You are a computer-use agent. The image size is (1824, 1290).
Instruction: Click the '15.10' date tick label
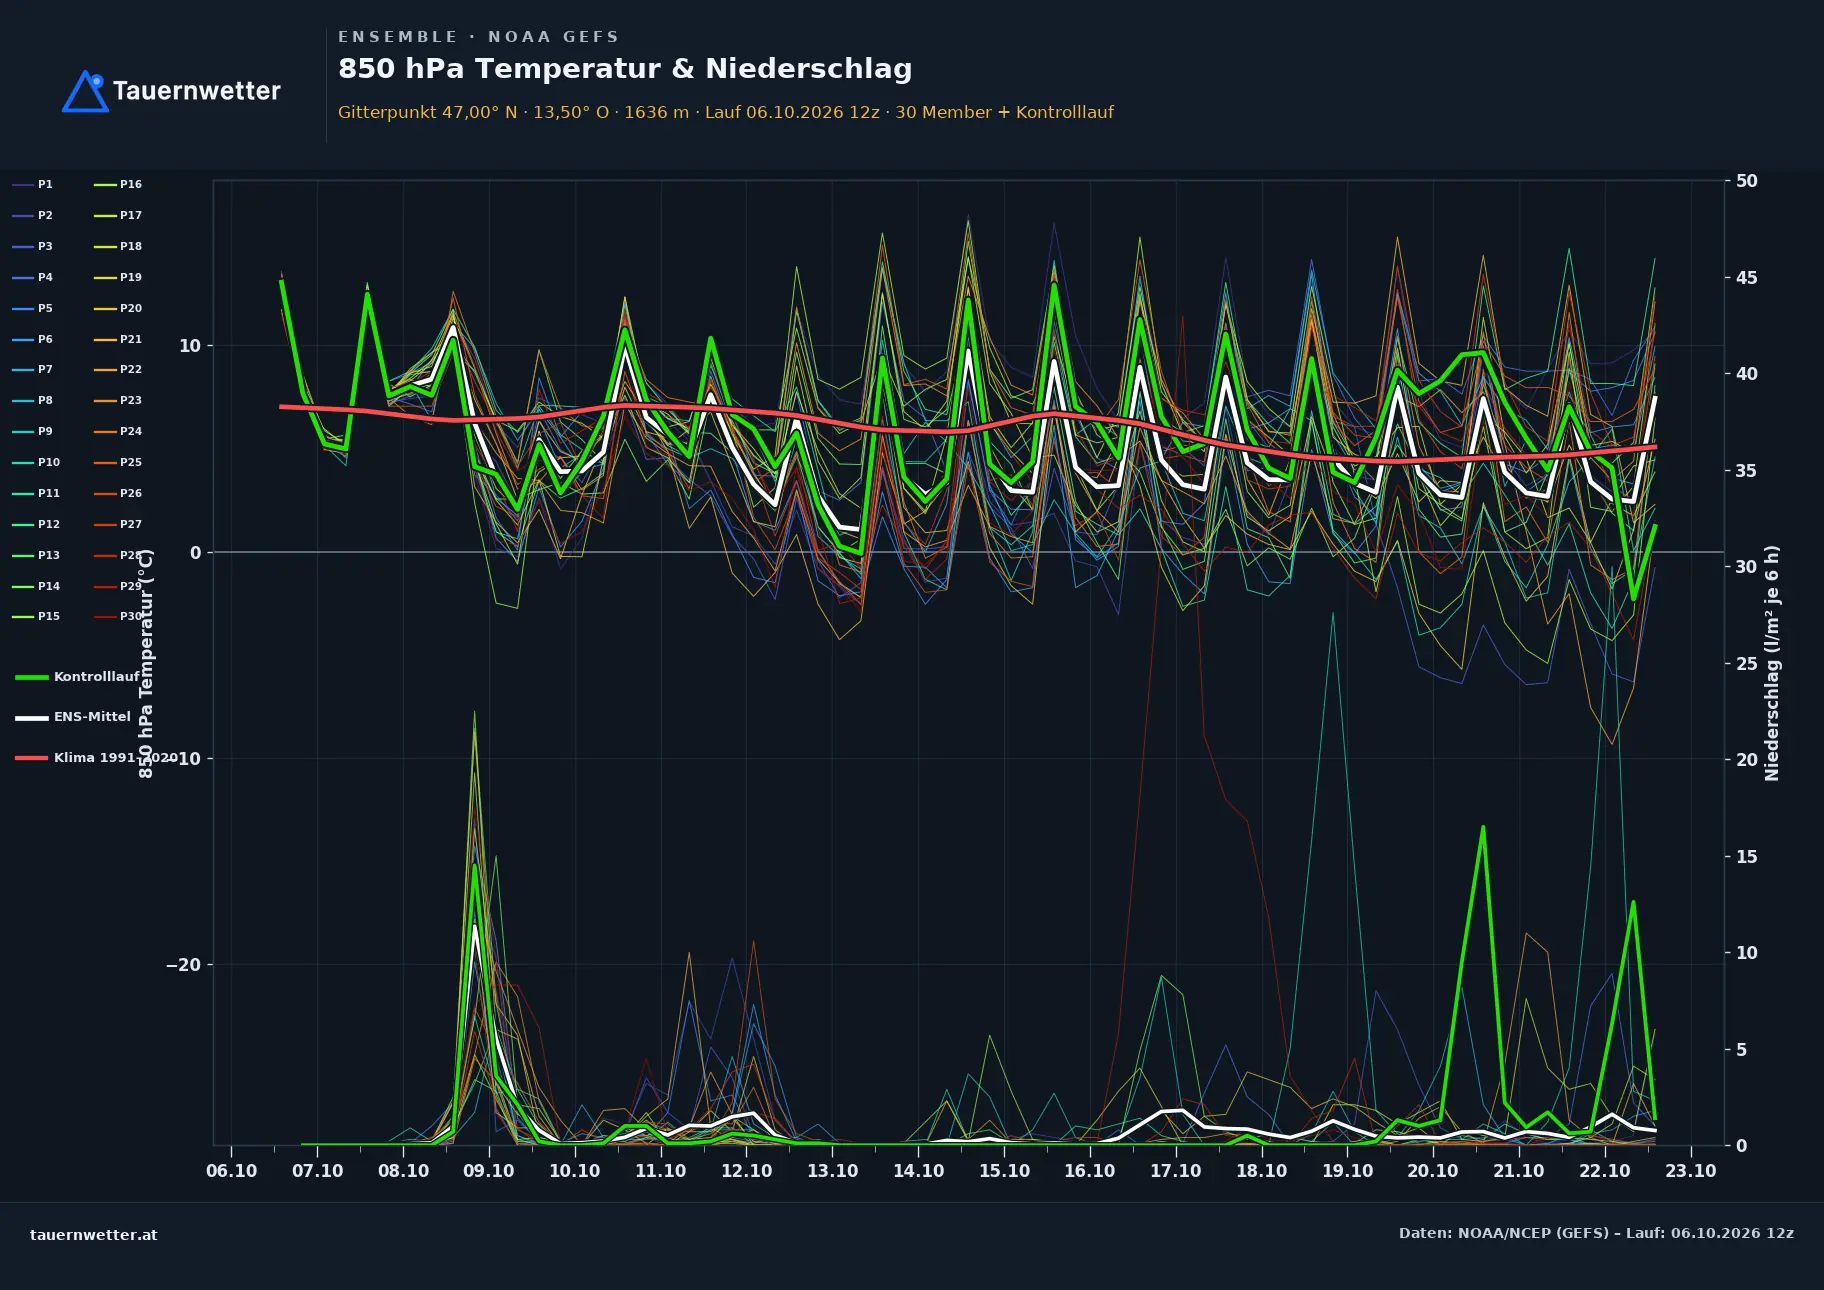coord(1004,1171)
